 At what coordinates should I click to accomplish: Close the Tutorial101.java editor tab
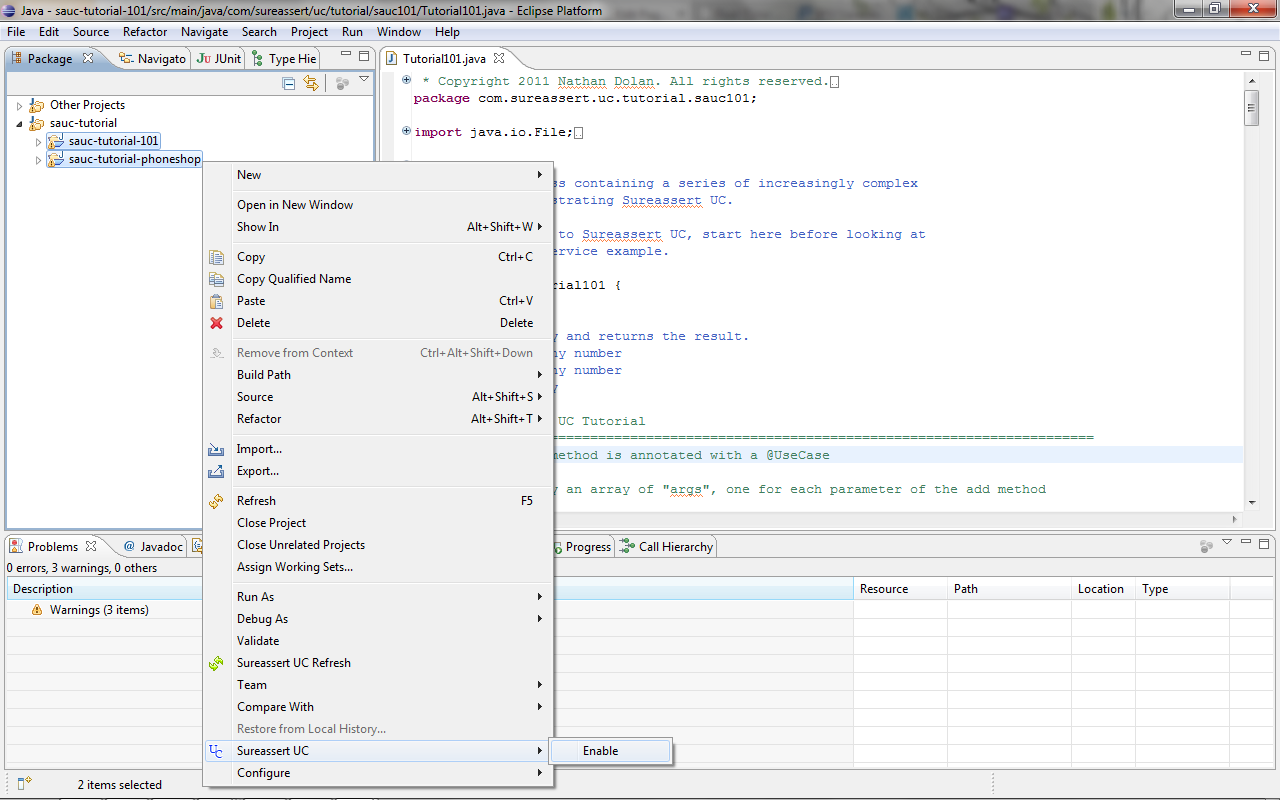click(499, 58)
